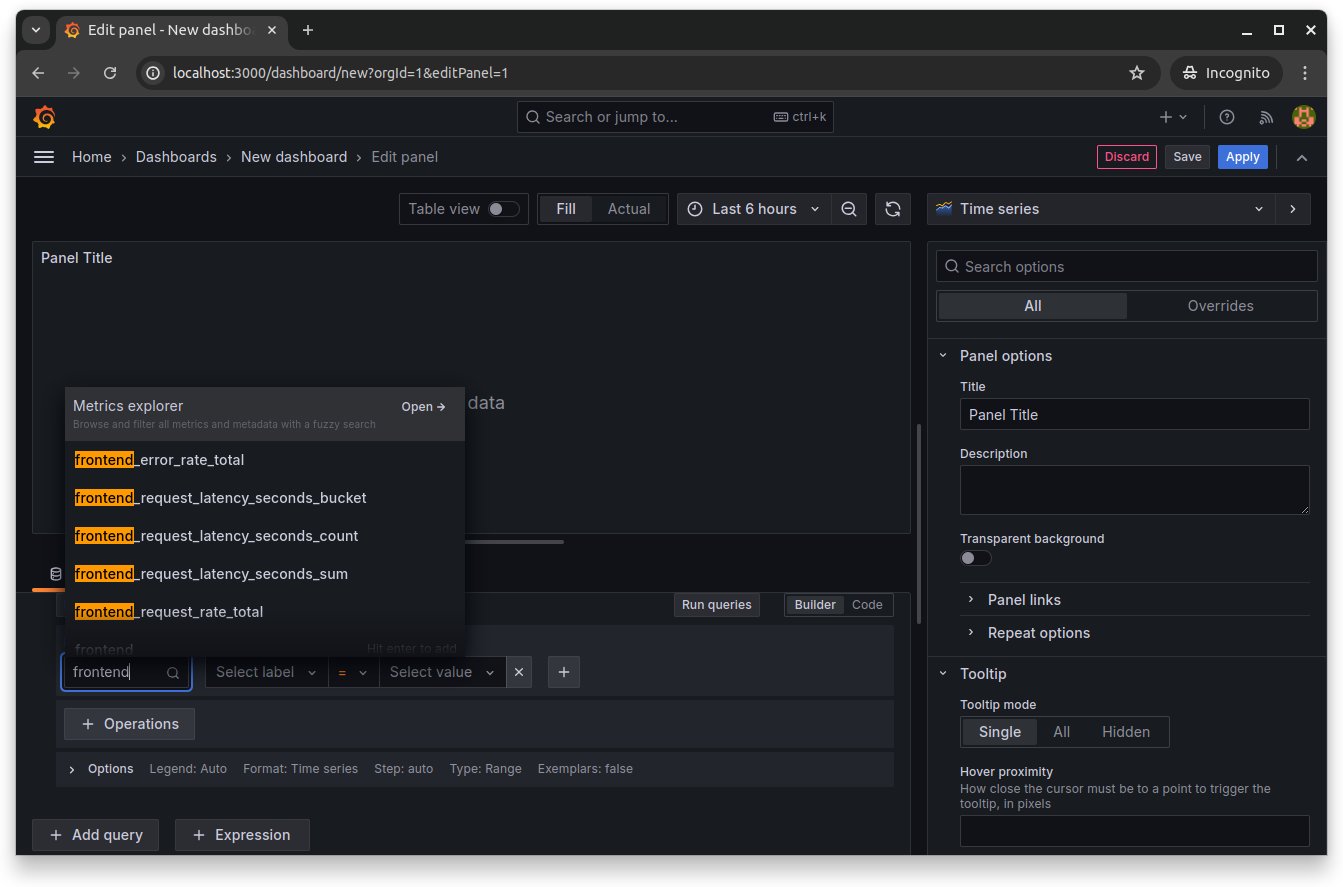Open the Time series visualization dropdown
This screenshot has height=887, width=1343.
[x=1101, y=209]
